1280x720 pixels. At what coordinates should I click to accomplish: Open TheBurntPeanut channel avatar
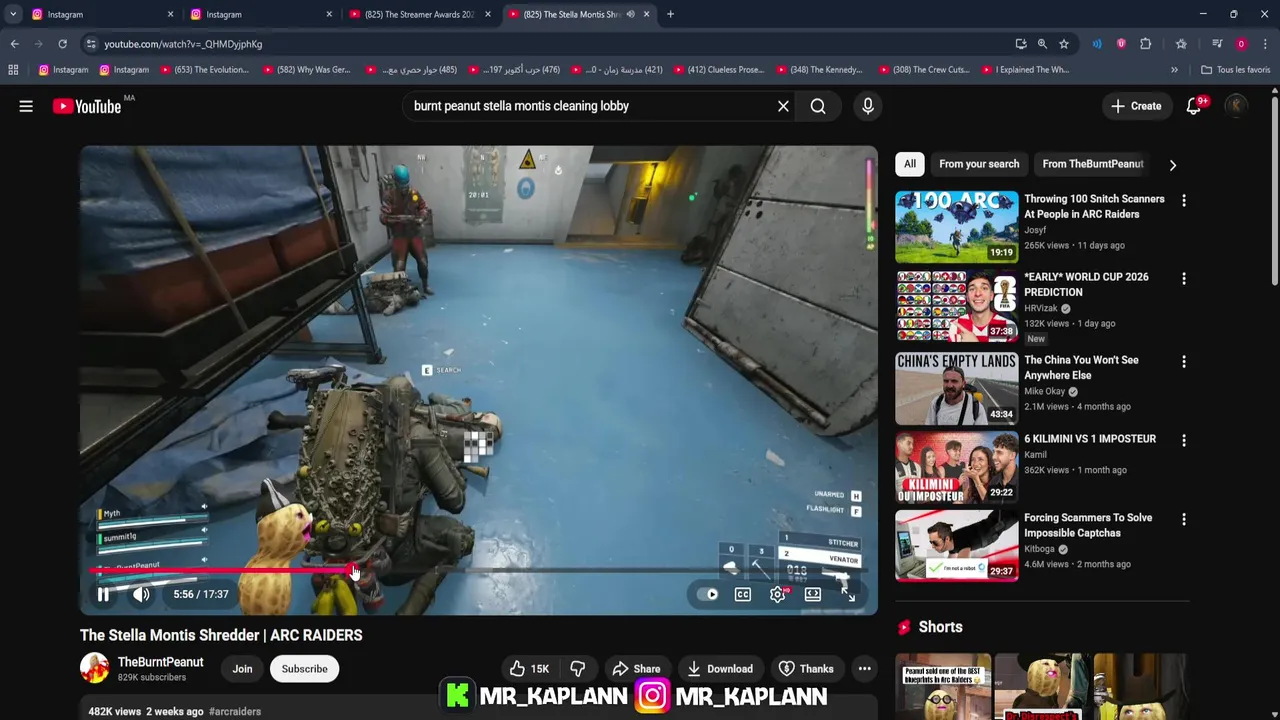[x=94, y=668]
